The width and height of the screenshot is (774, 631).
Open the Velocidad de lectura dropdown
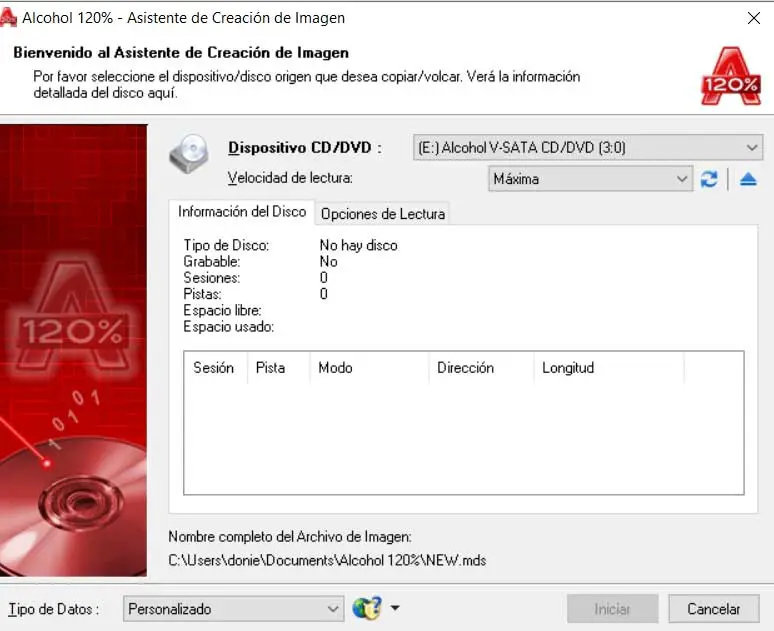click(x=590, y=179)
